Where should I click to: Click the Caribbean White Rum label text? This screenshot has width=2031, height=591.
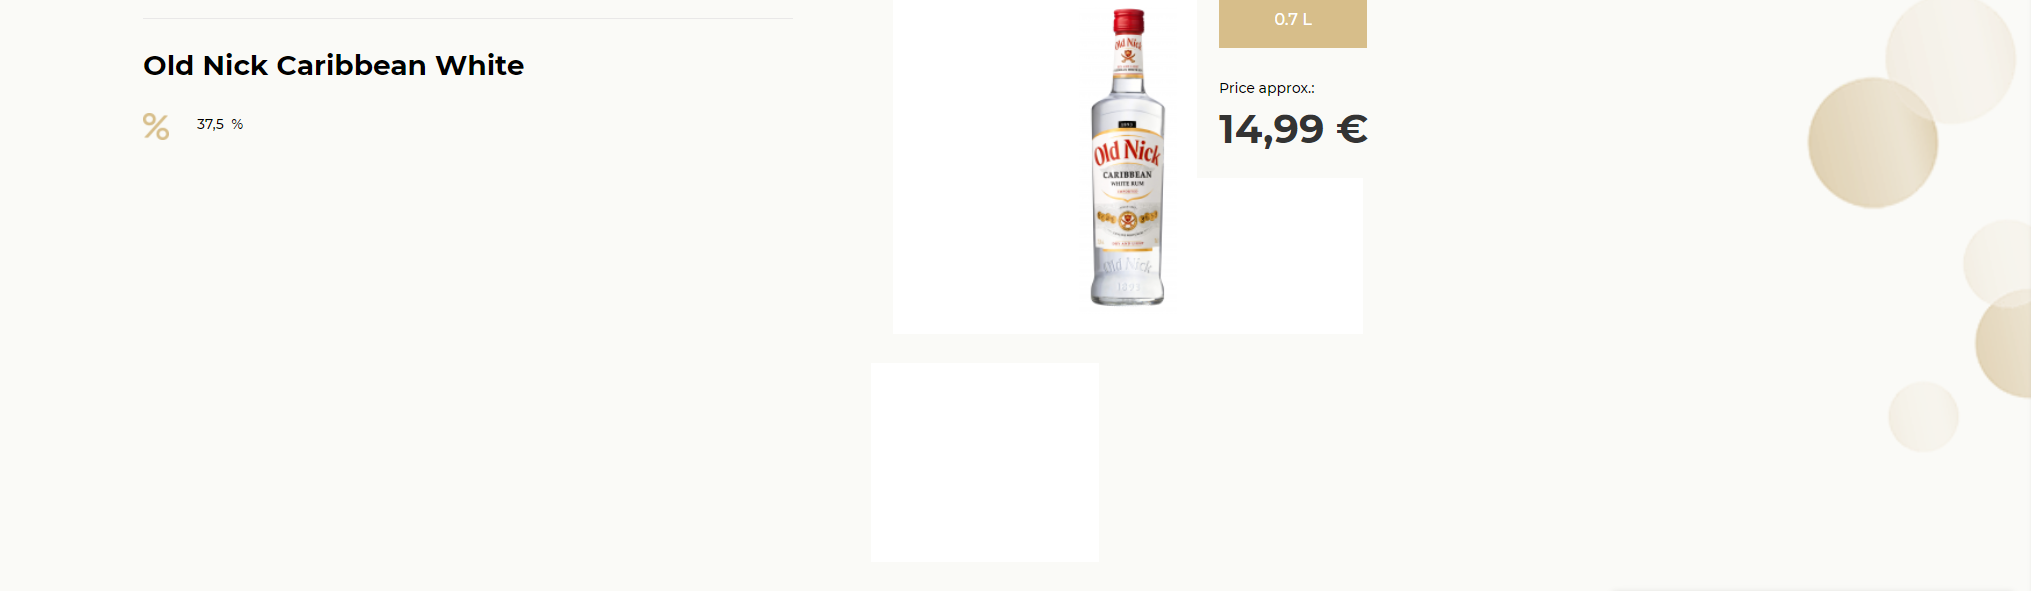click(x=1127, y=178)
